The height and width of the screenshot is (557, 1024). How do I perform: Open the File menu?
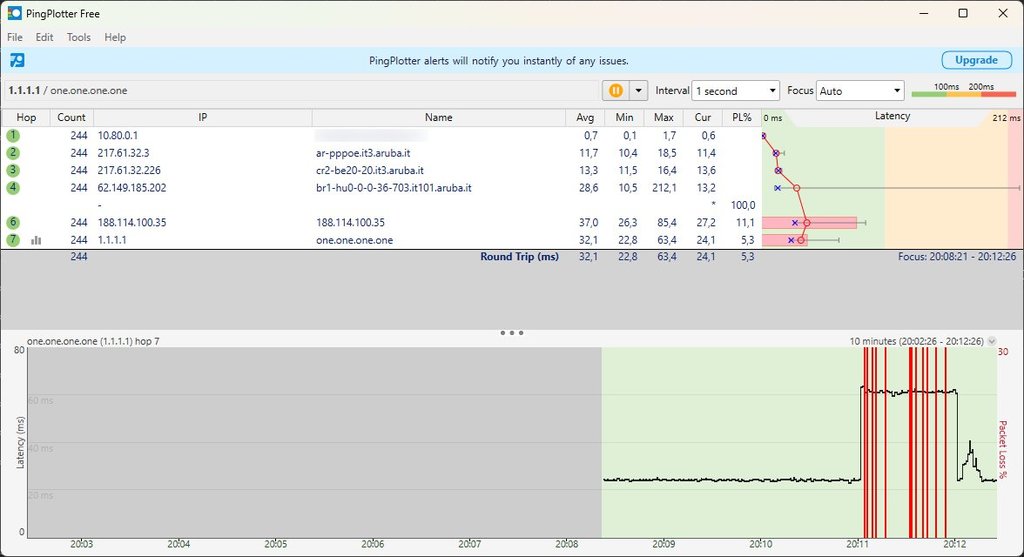click(14, 37)
